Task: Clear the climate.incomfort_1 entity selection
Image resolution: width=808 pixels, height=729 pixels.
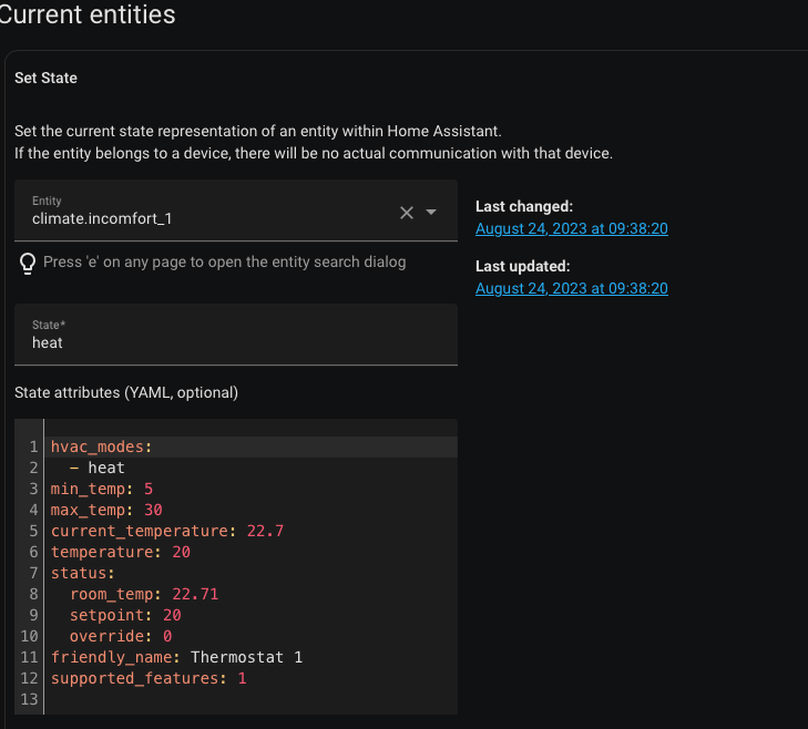Action: 406,212
